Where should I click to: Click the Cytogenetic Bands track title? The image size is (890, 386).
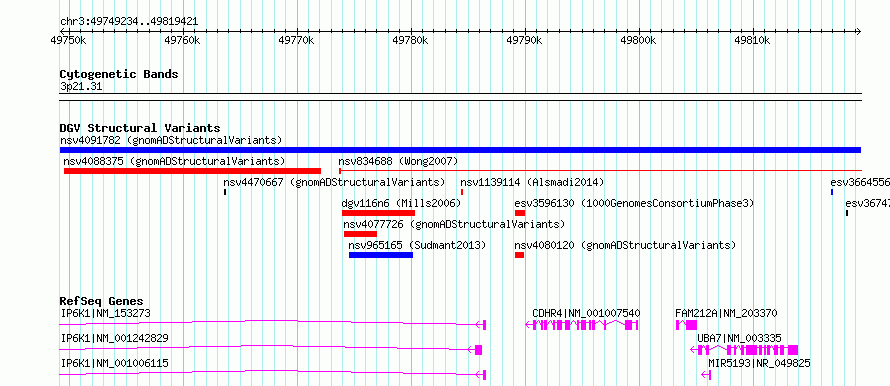(x=119, y=74)
